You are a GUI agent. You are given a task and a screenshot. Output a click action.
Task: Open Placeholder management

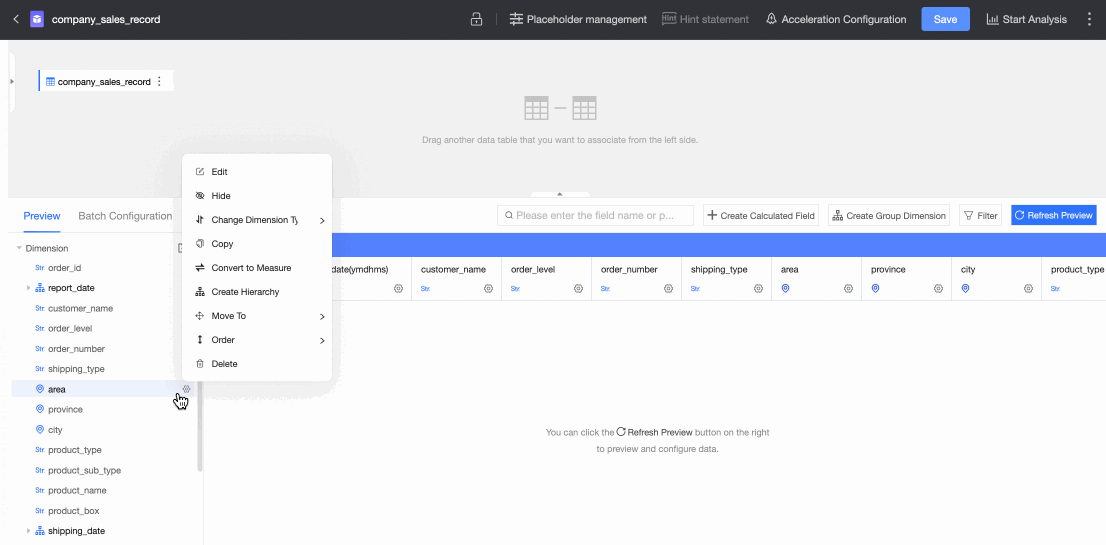[578, 19]
